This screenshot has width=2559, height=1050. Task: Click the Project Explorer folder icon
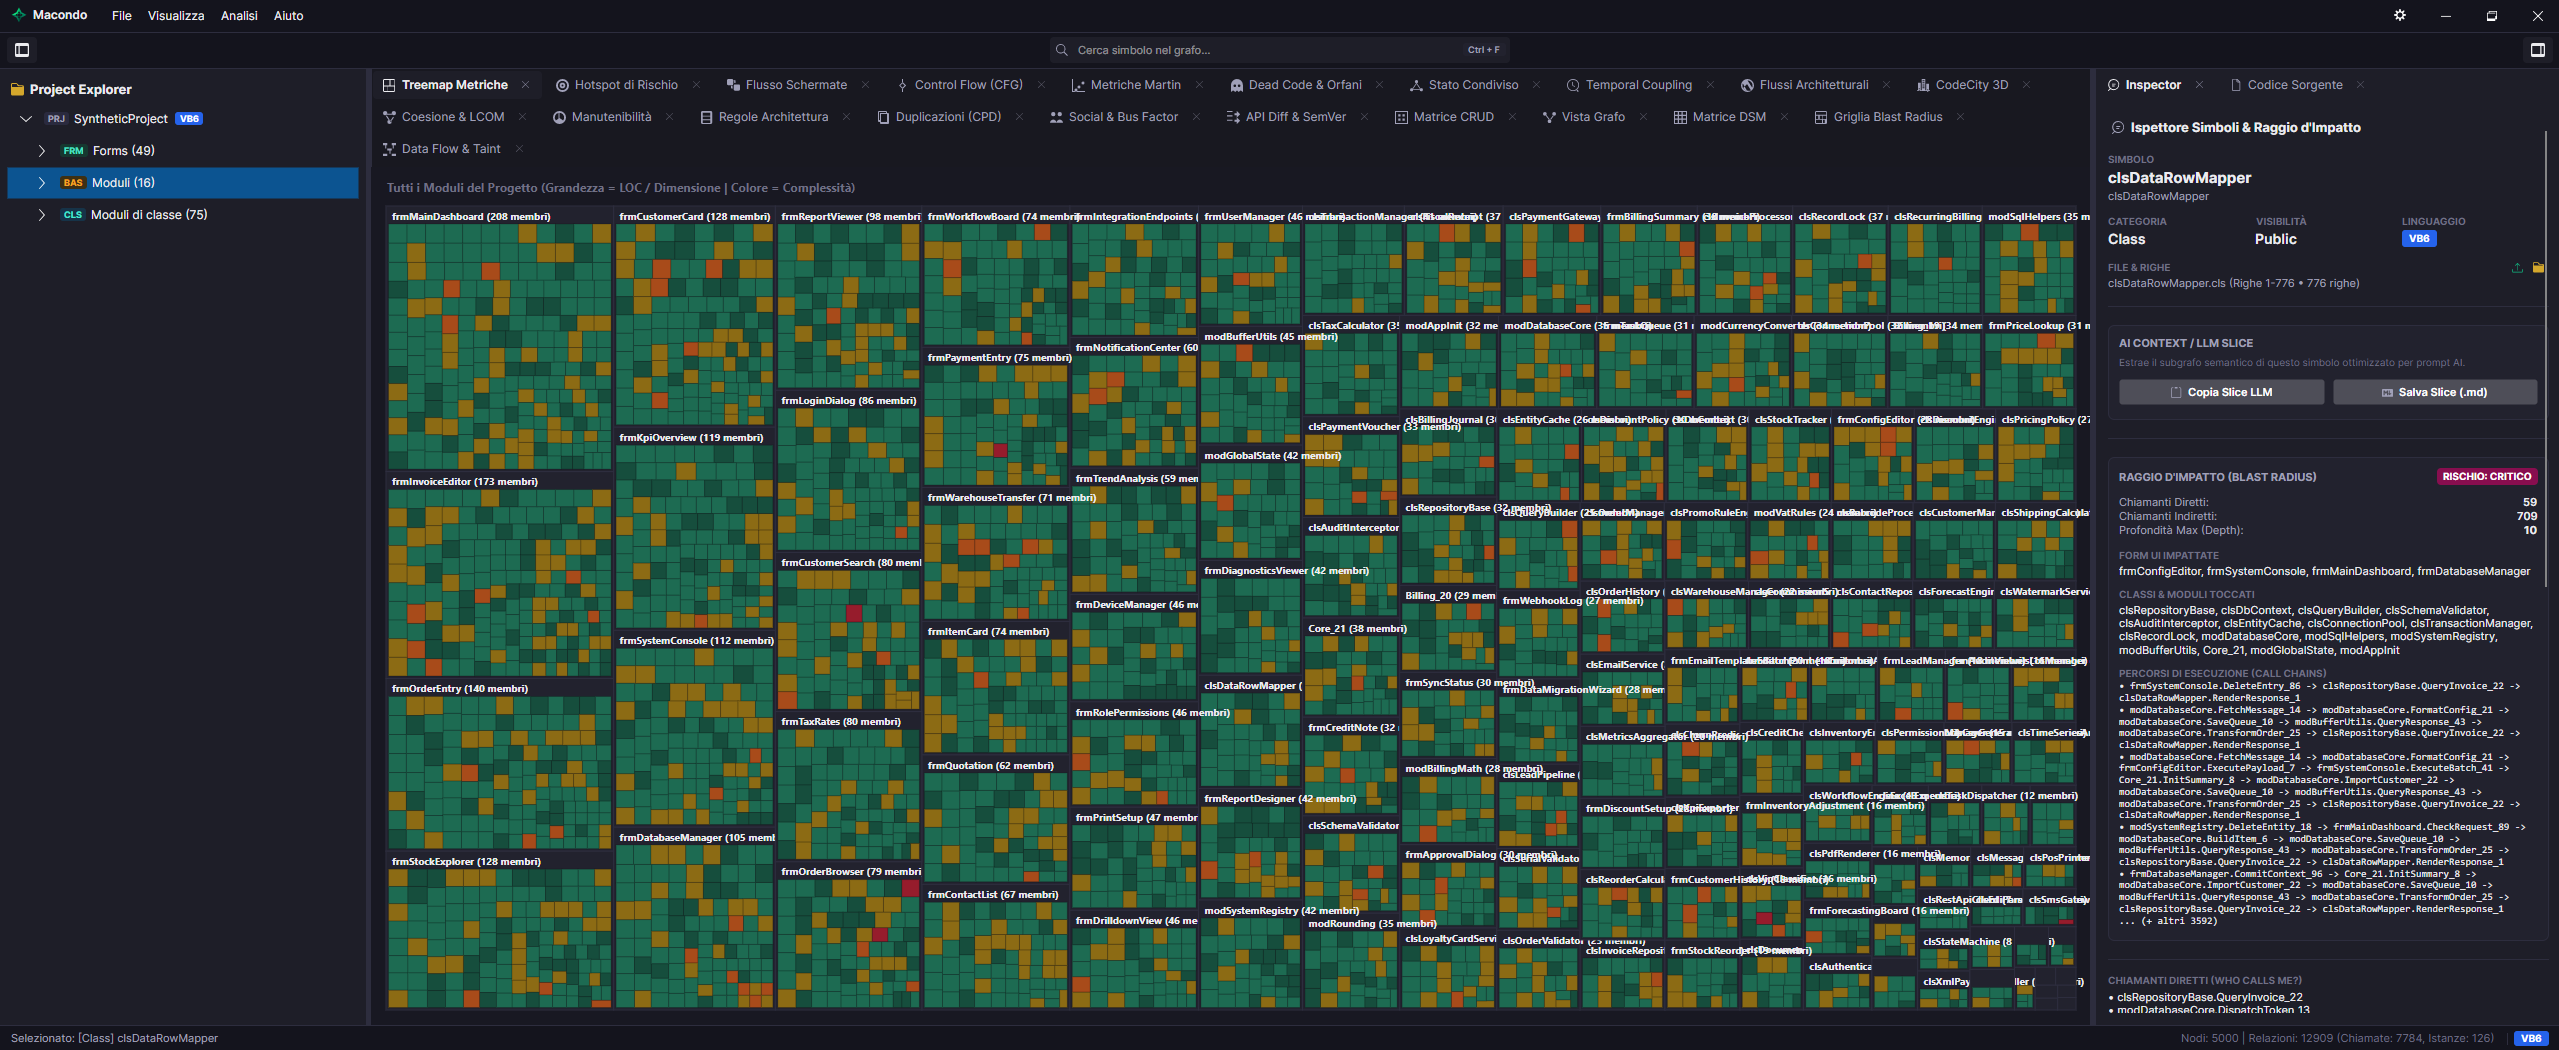(17, 89)
